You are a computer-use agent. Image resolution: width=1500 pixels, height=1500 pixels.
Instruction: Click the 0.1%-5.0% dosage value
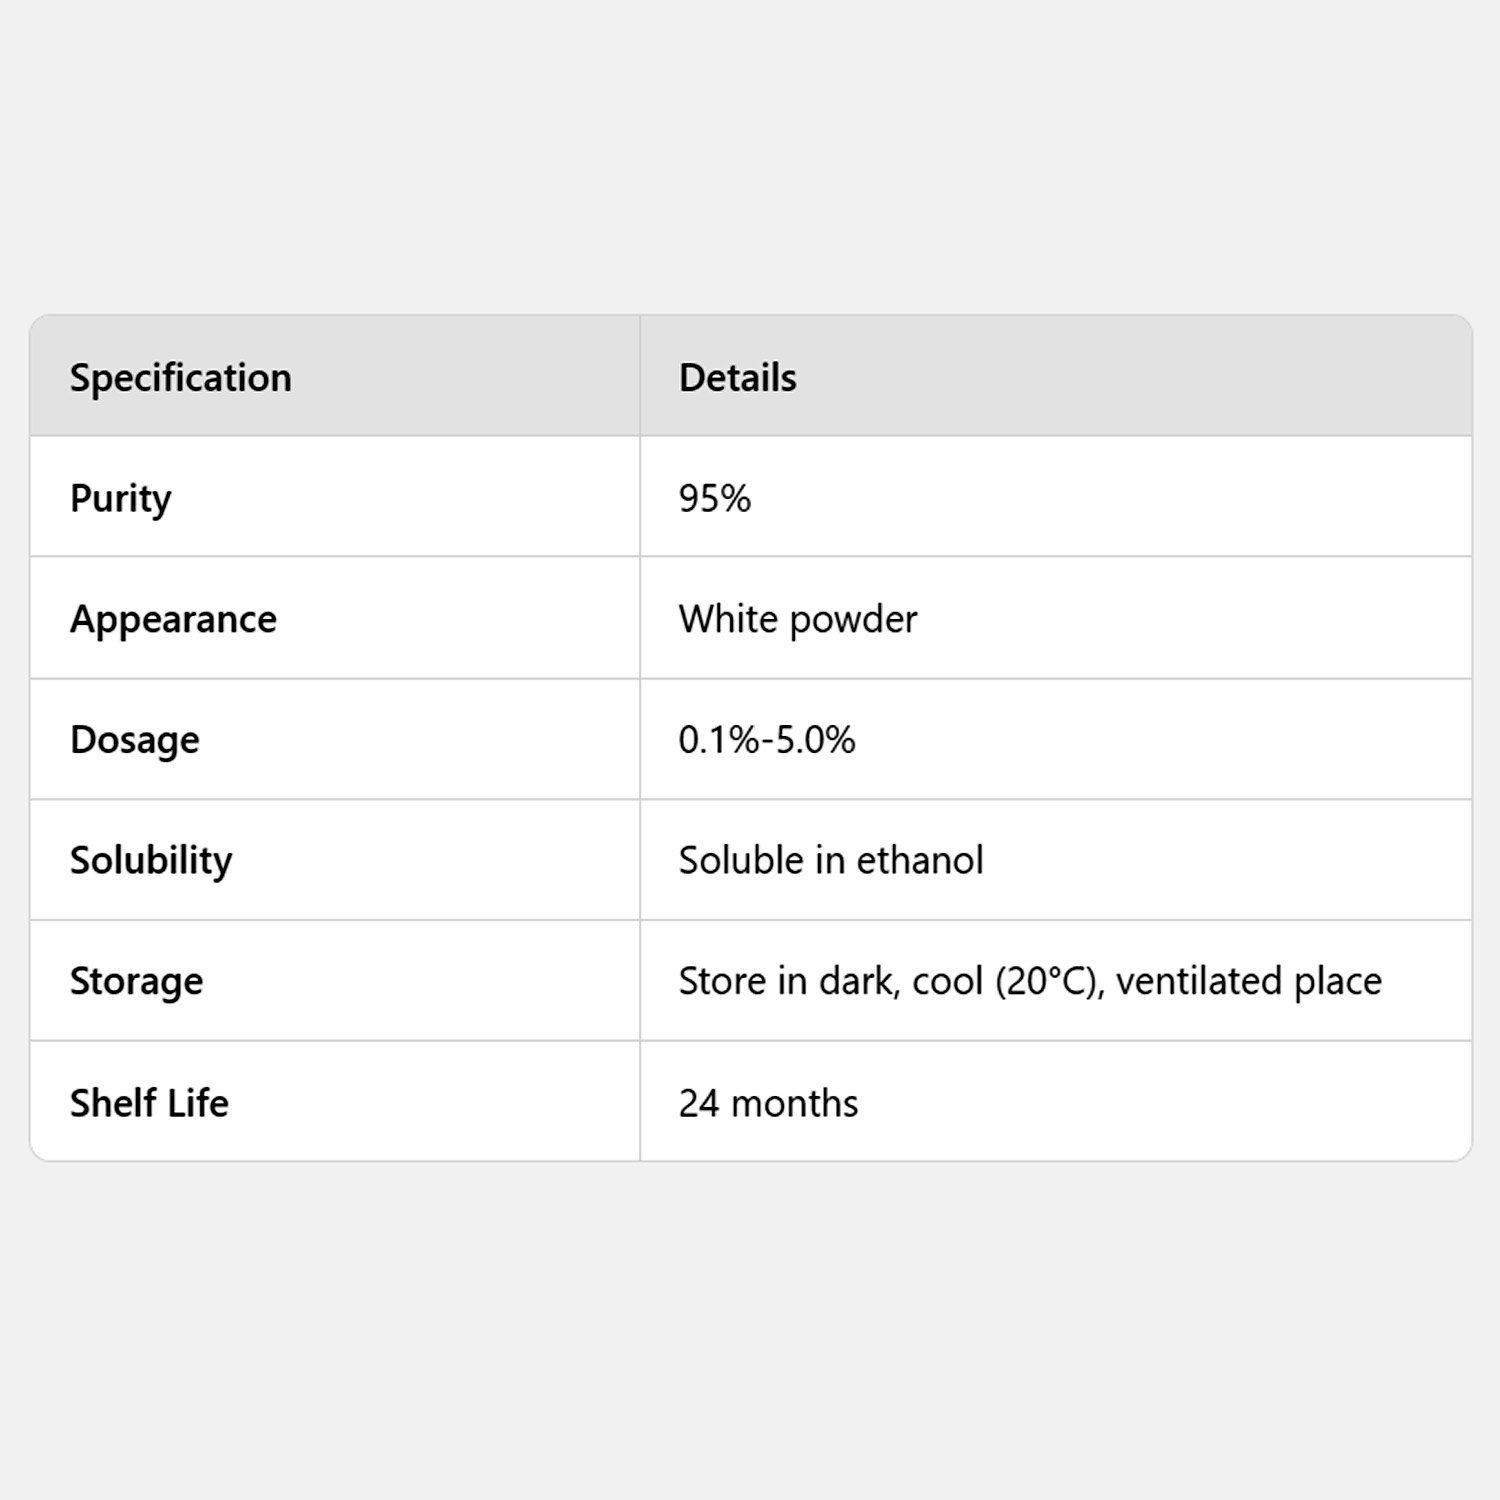[x=767, y=740]
